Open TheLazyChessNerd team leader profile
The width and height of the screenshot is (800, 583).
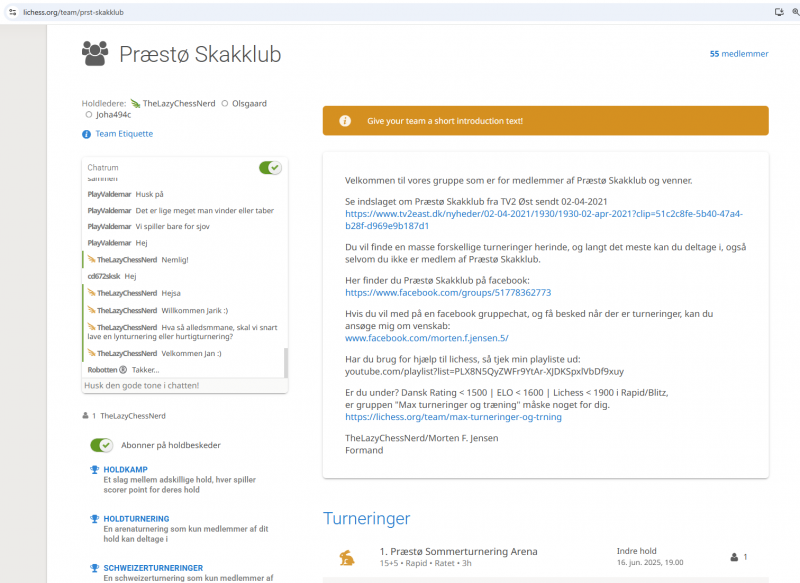point(179,104)
